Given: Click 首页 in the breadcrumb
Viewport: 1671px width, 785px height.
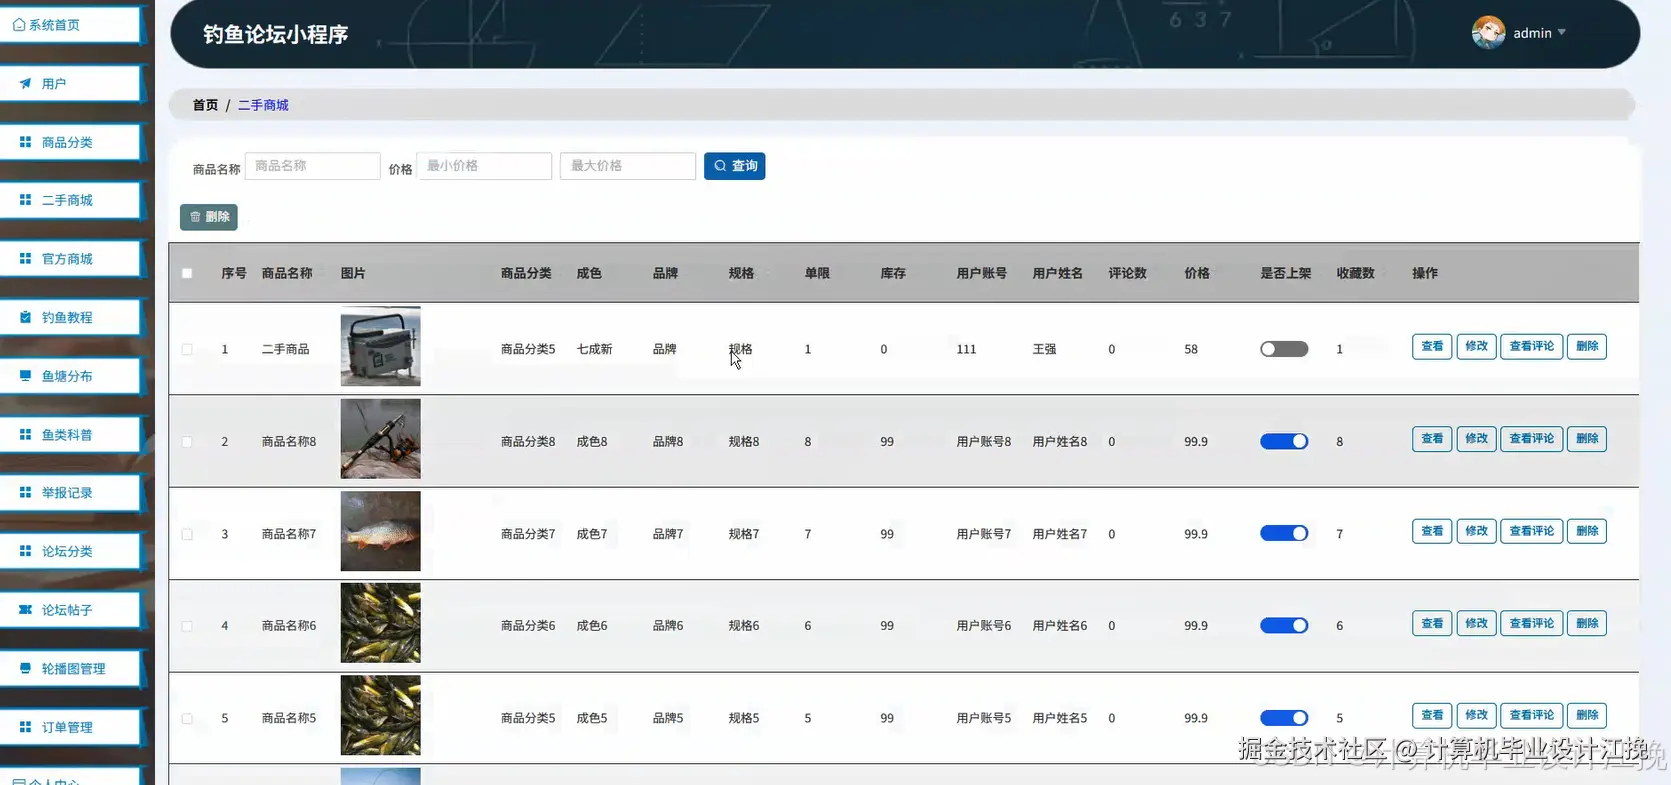Looking at the screenshot, I should pos(205,105).
